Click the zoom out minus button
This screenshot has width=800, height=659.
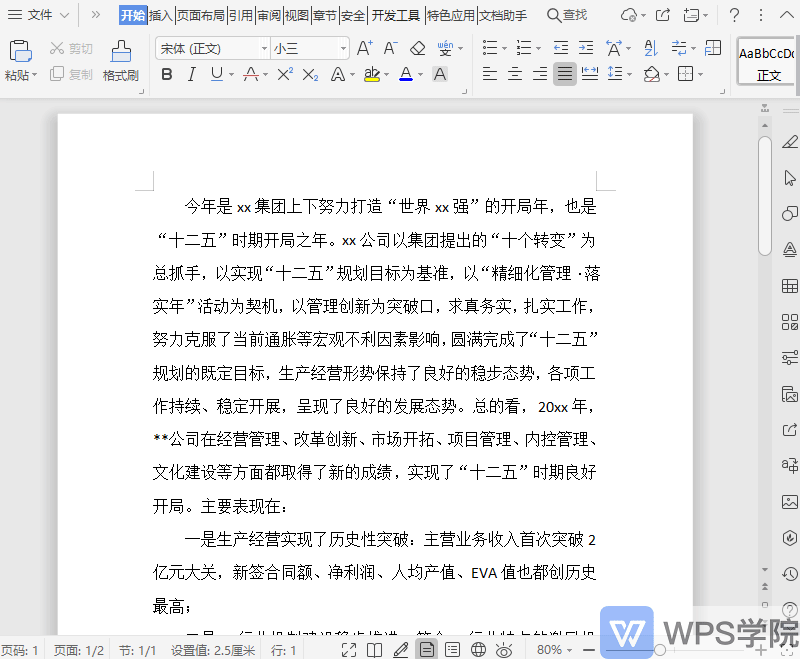[589, 650]
